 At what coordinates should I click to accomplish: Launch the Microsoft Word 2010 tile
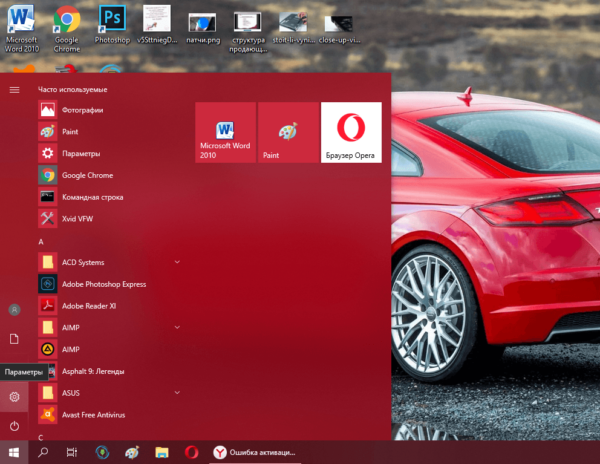(x=225, y=132)
